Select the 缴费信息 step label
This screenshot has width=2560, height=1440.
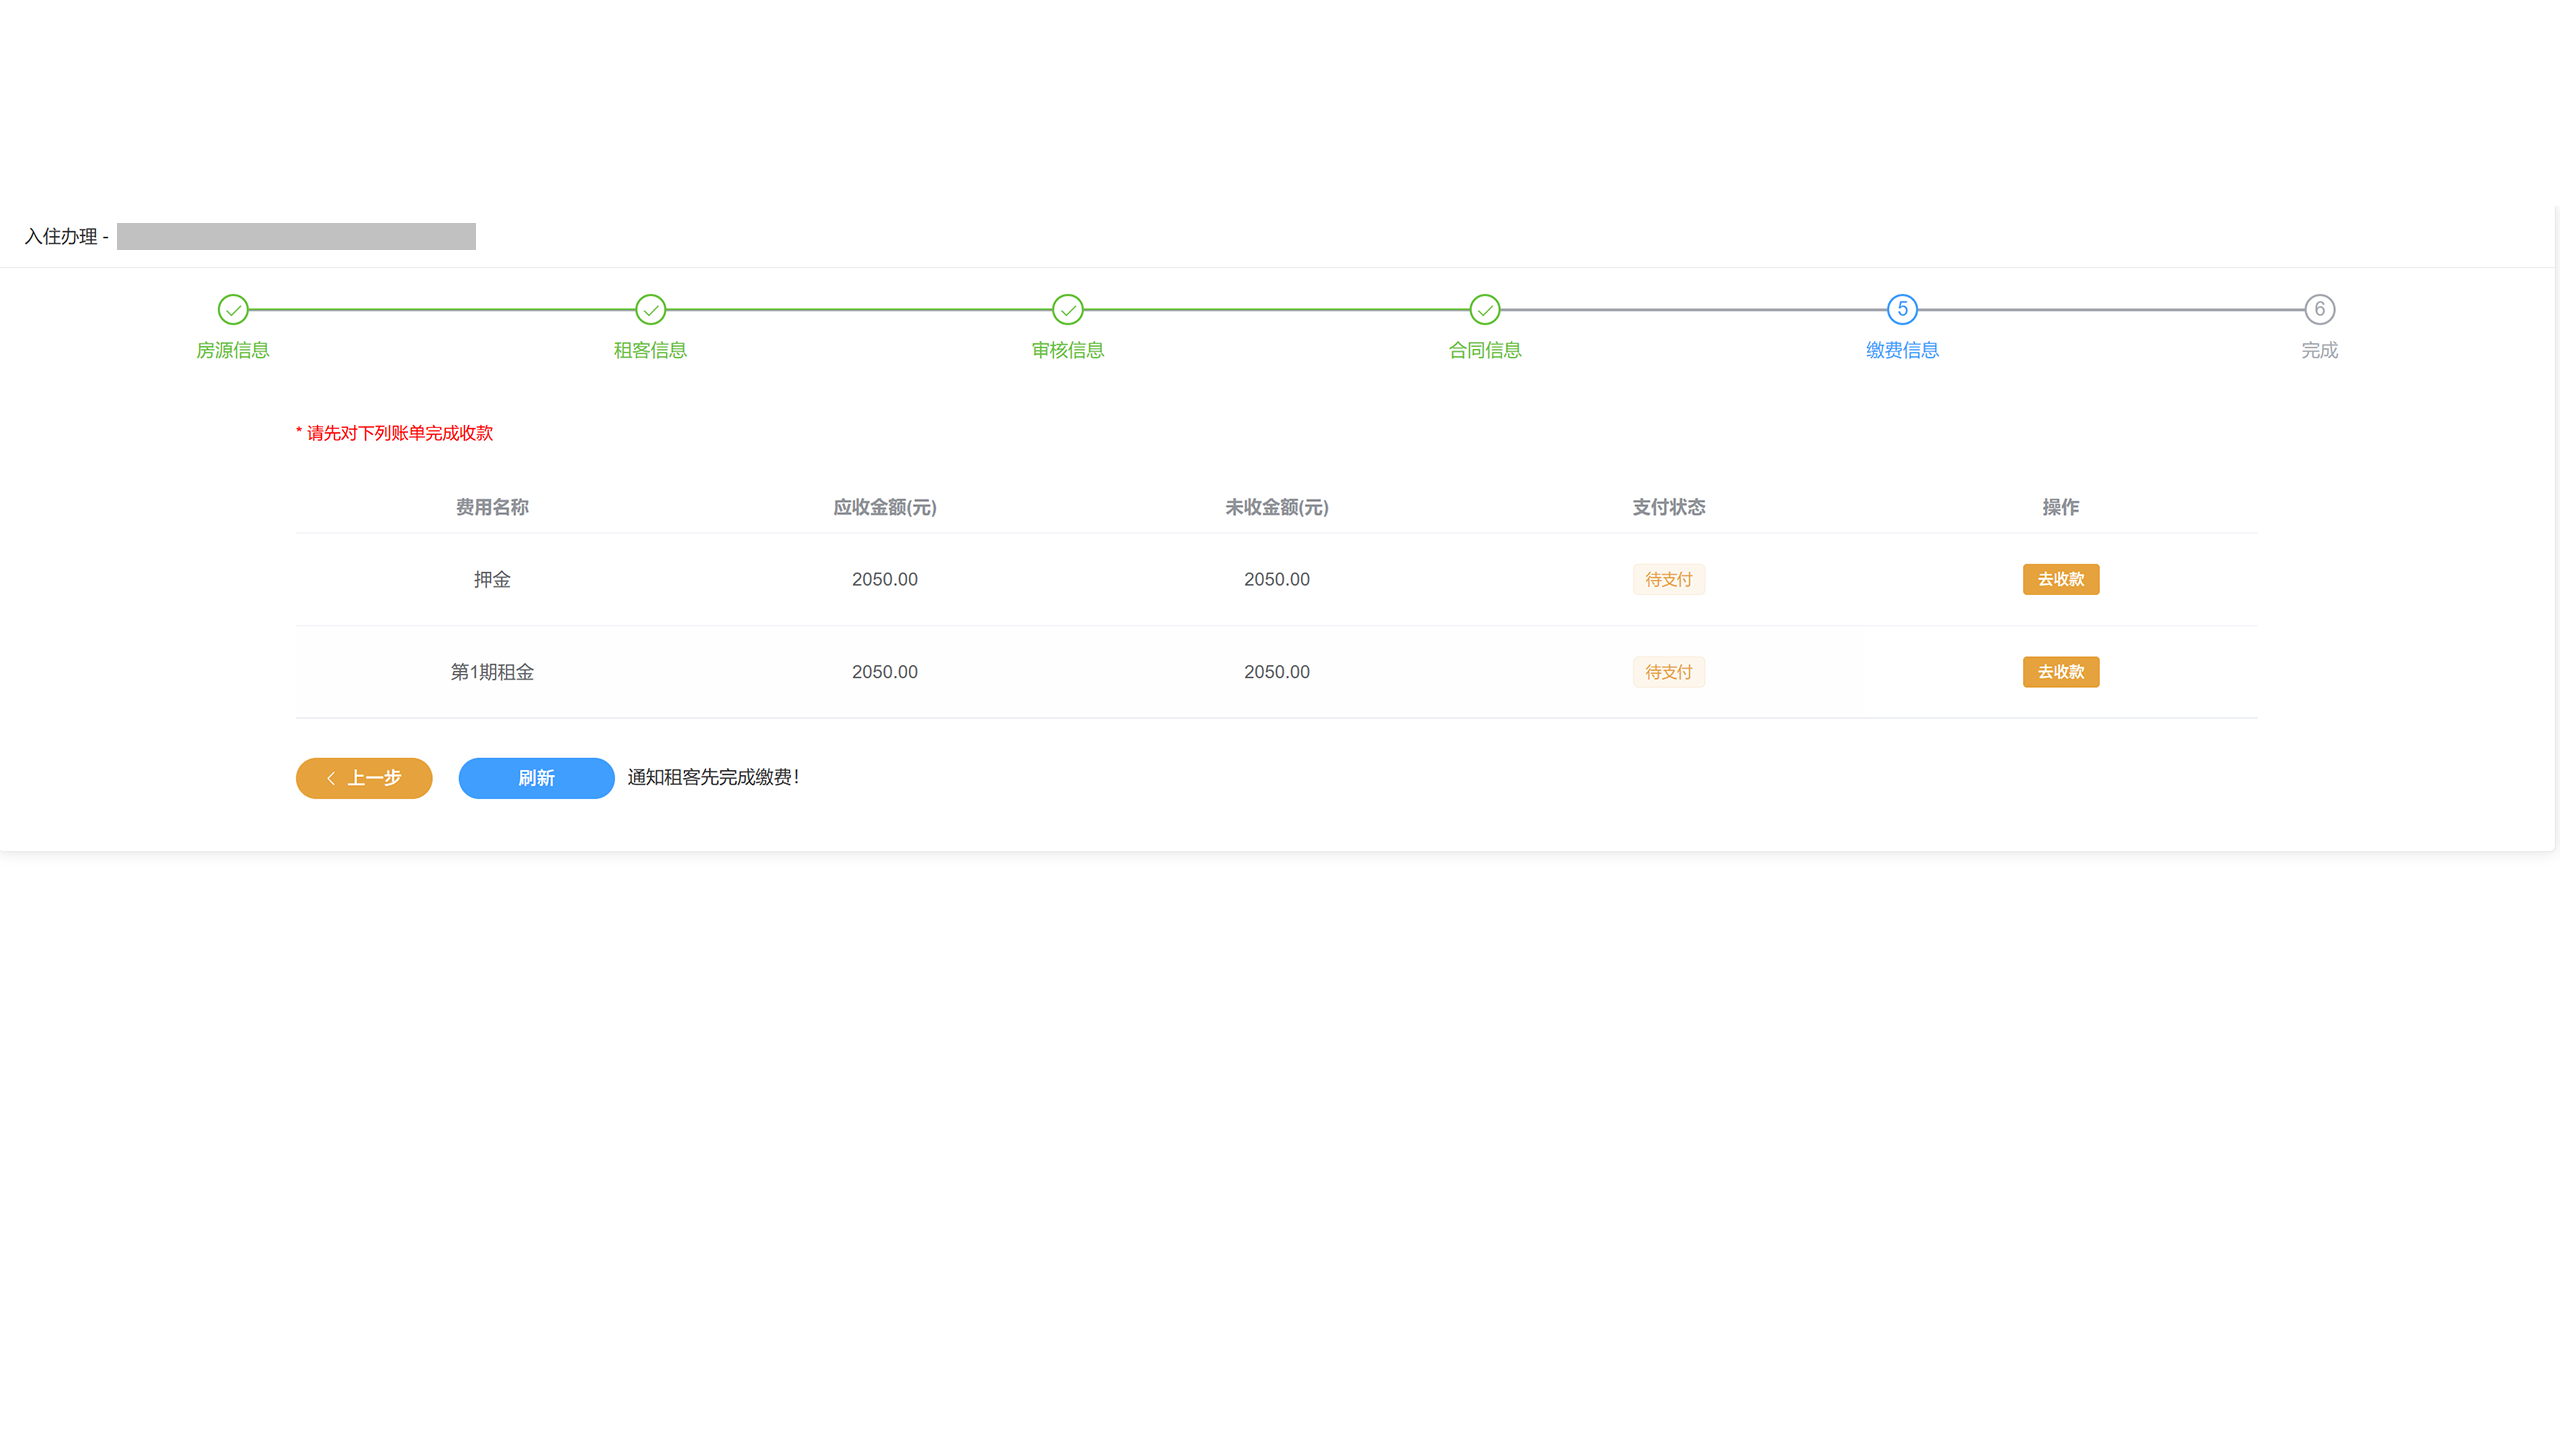click(1902, 350)
